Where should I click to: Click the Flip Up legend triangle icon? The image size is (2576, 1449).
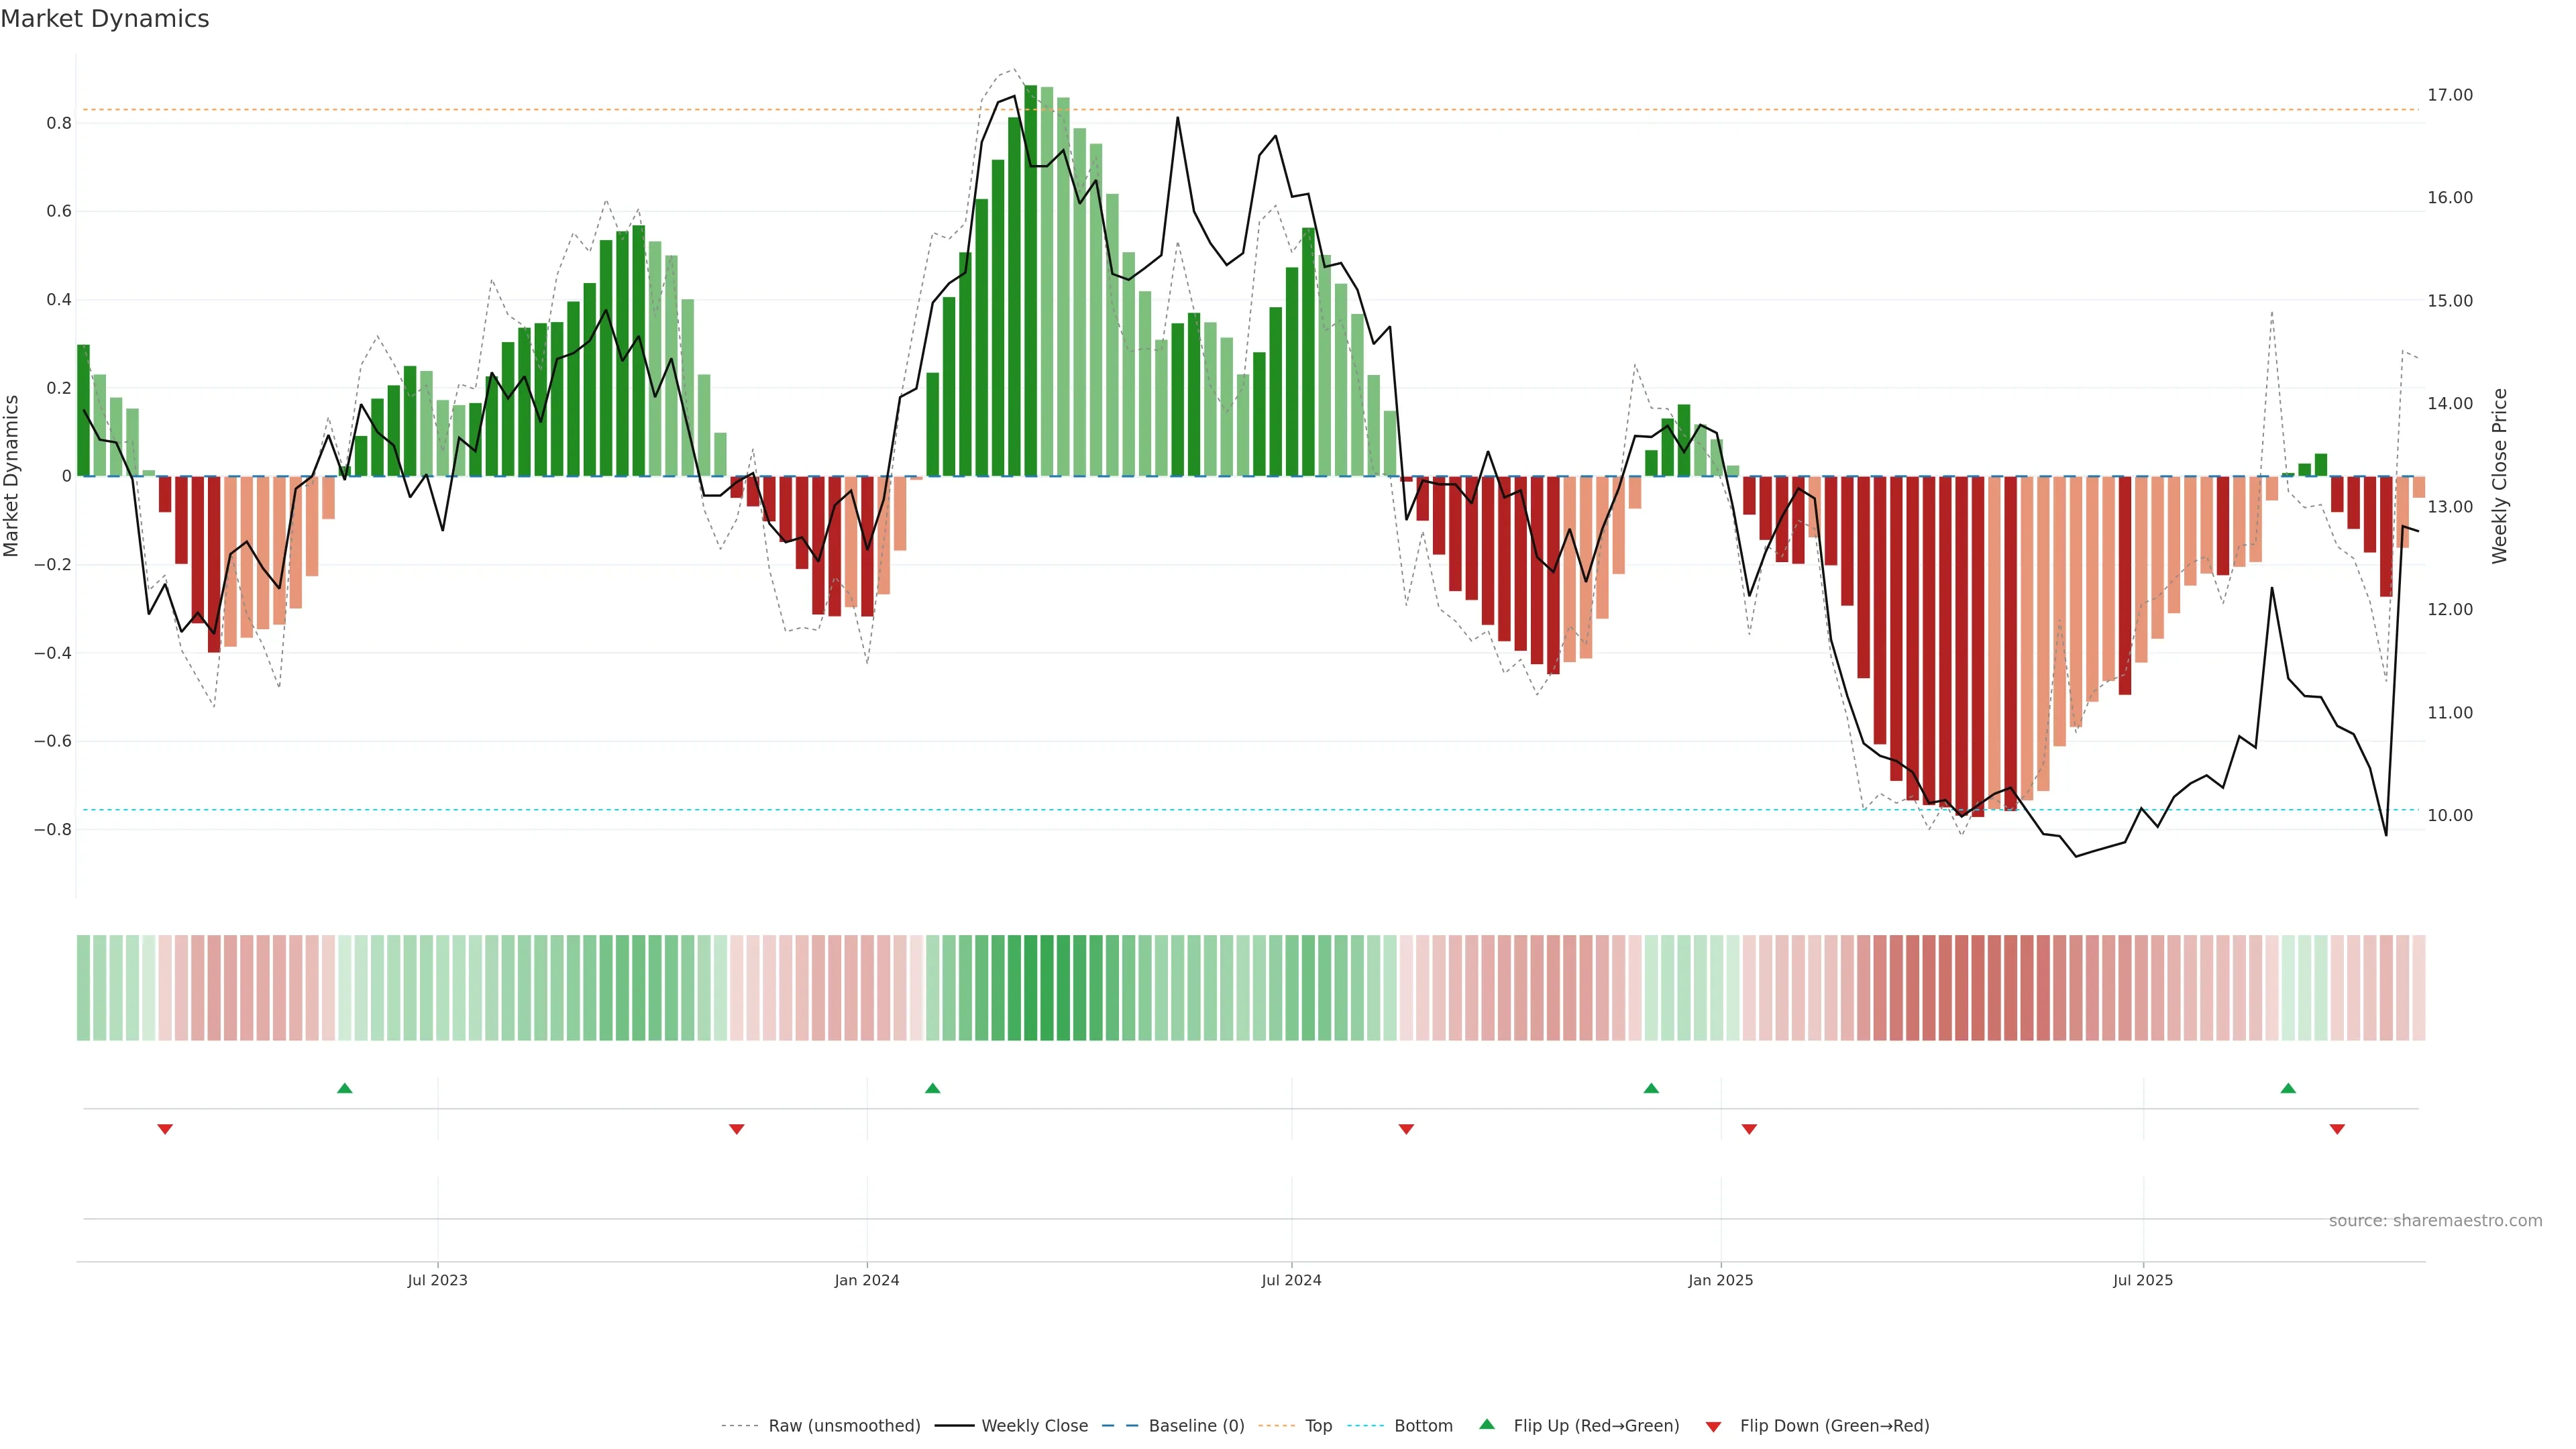[1487, 1424]
